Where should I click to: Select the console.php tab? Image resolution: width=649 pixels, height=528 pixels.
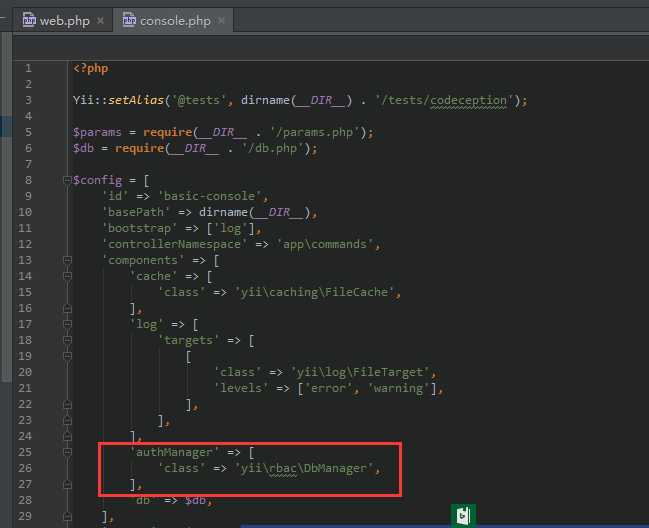coord(173,20)
